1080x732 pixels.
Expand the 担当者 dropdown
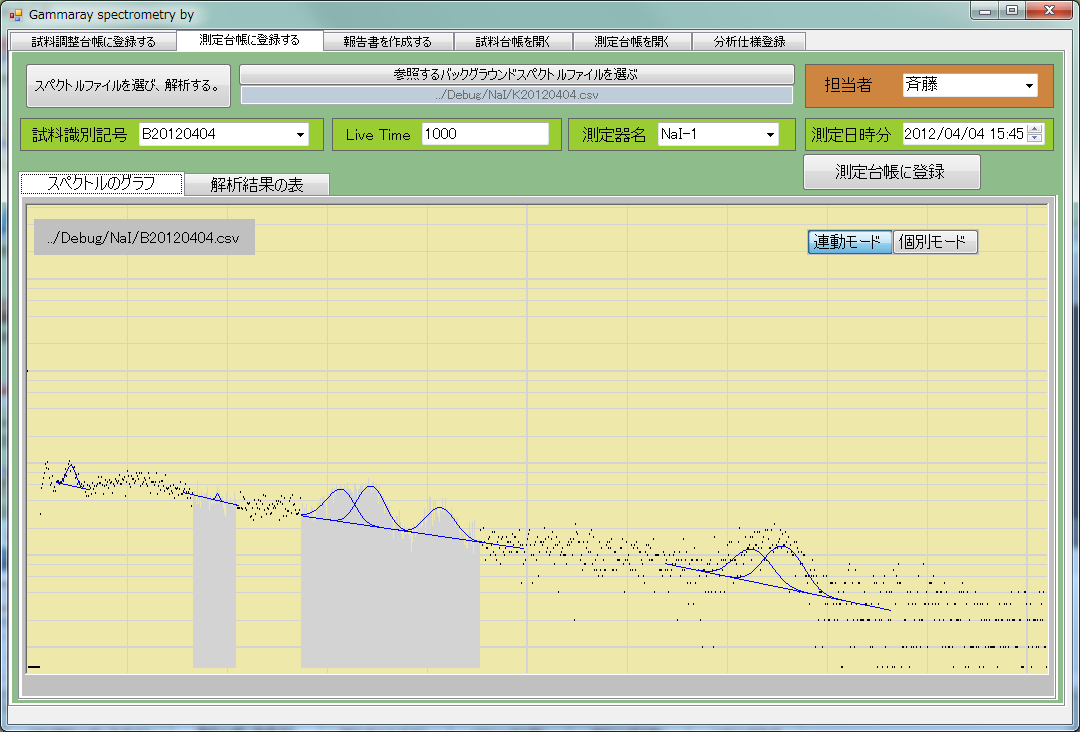(x=1029, y=86)
